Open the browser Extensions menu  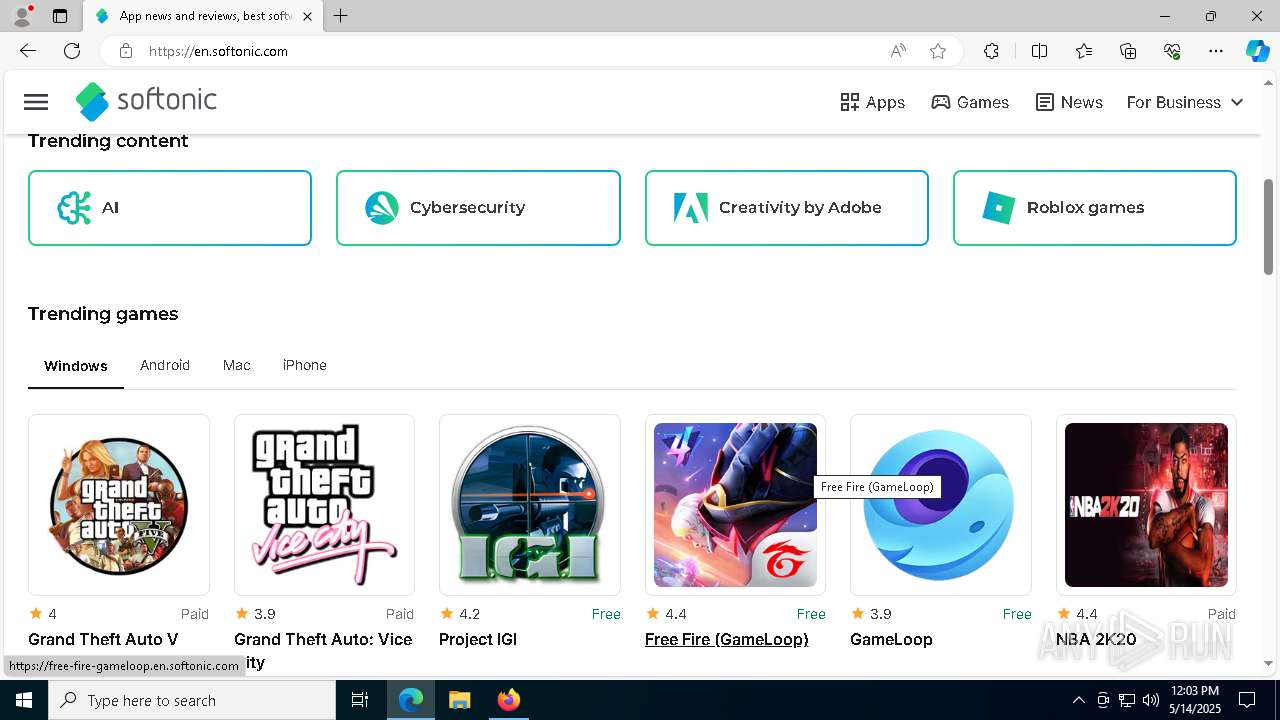click(991, 51)
